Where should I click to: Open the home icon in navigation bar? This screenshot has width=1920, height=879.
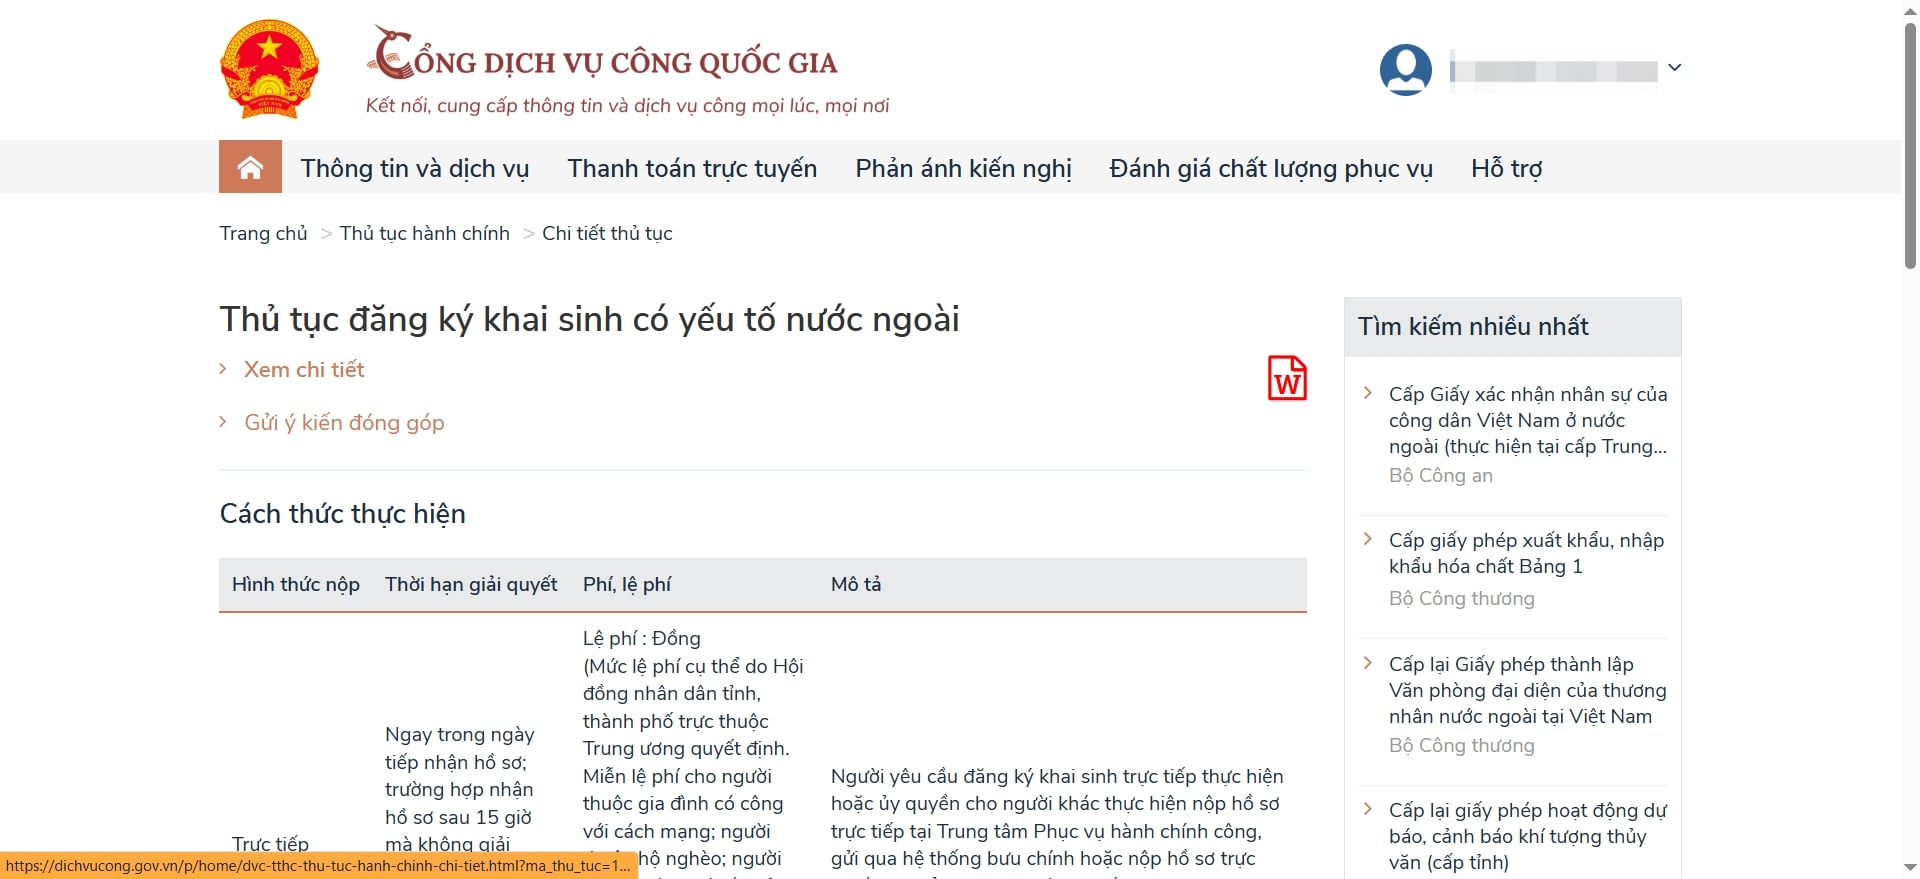250,167
